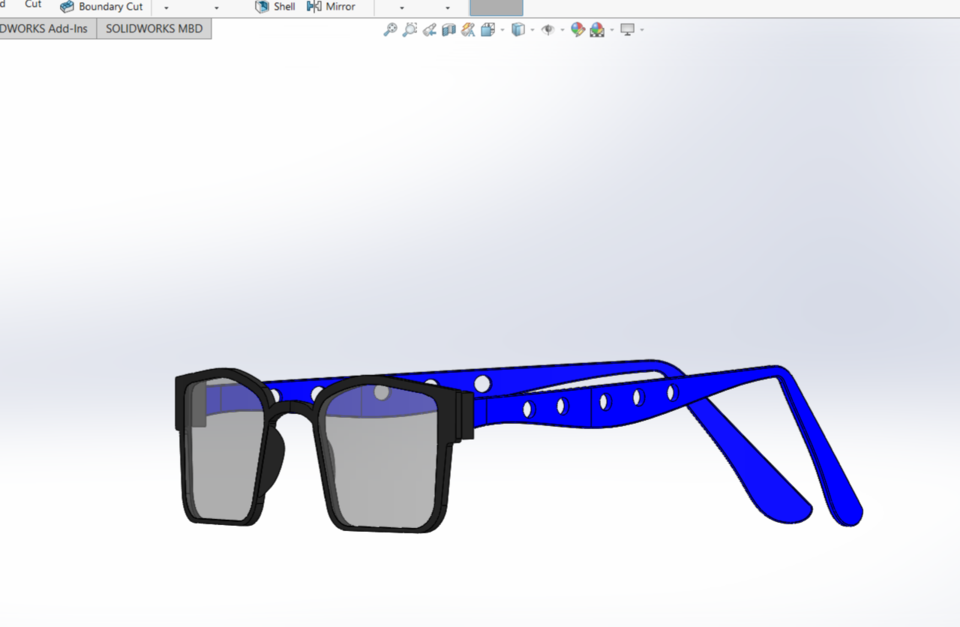Open the Apply Scene dropdown arrow

pos(611,30)
